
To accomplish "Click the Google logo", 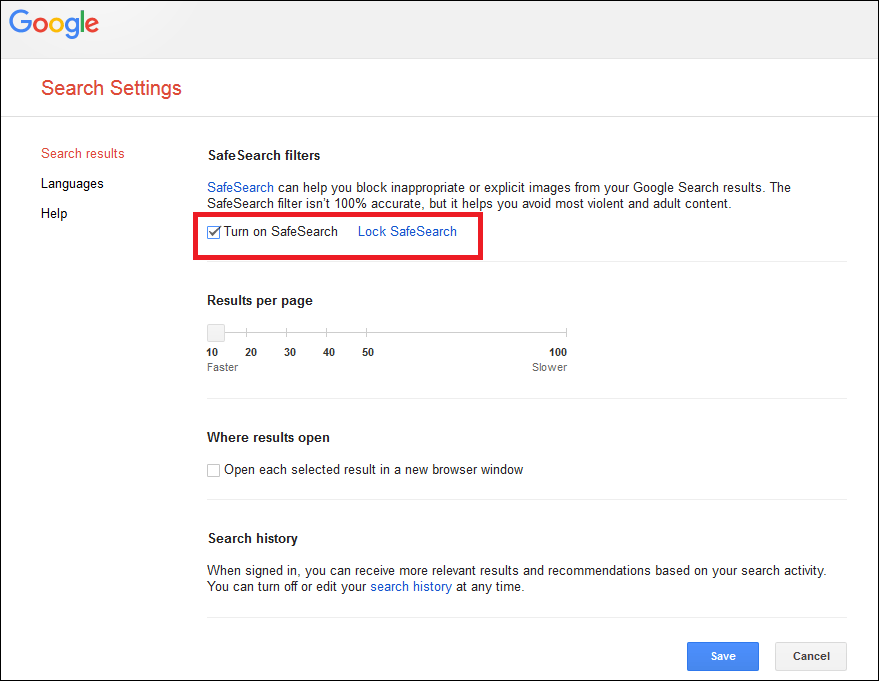I will 53,24.
